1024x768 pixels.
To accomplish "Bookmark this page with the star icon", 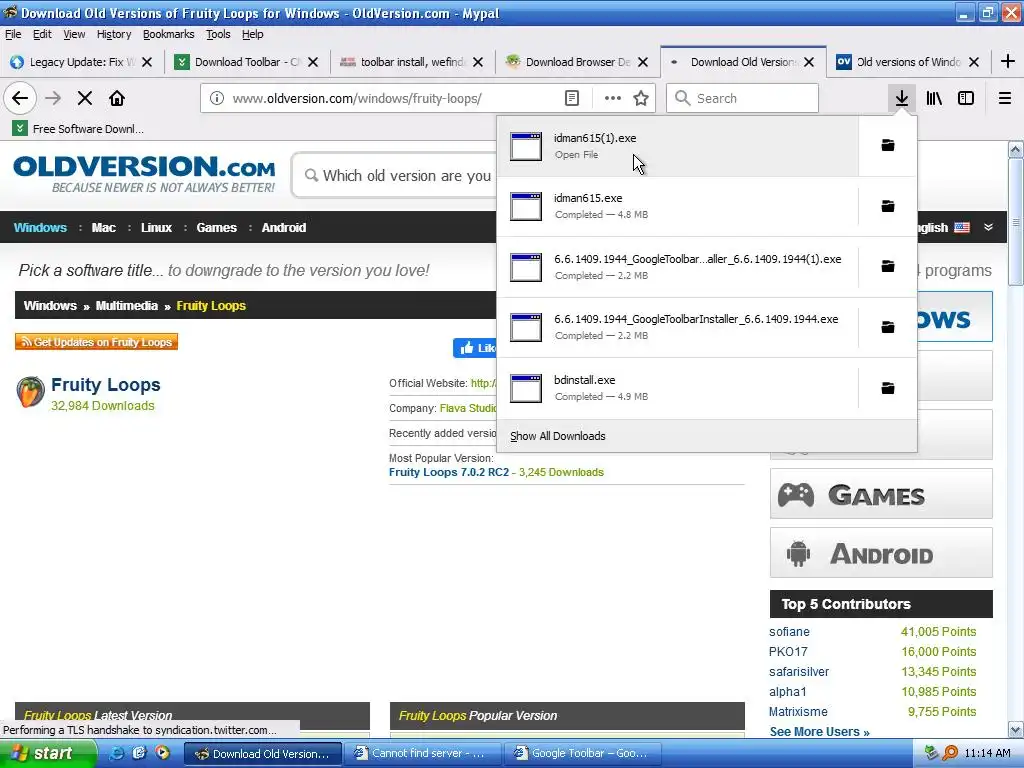I will pyautogui.click(x=641, y=99).
